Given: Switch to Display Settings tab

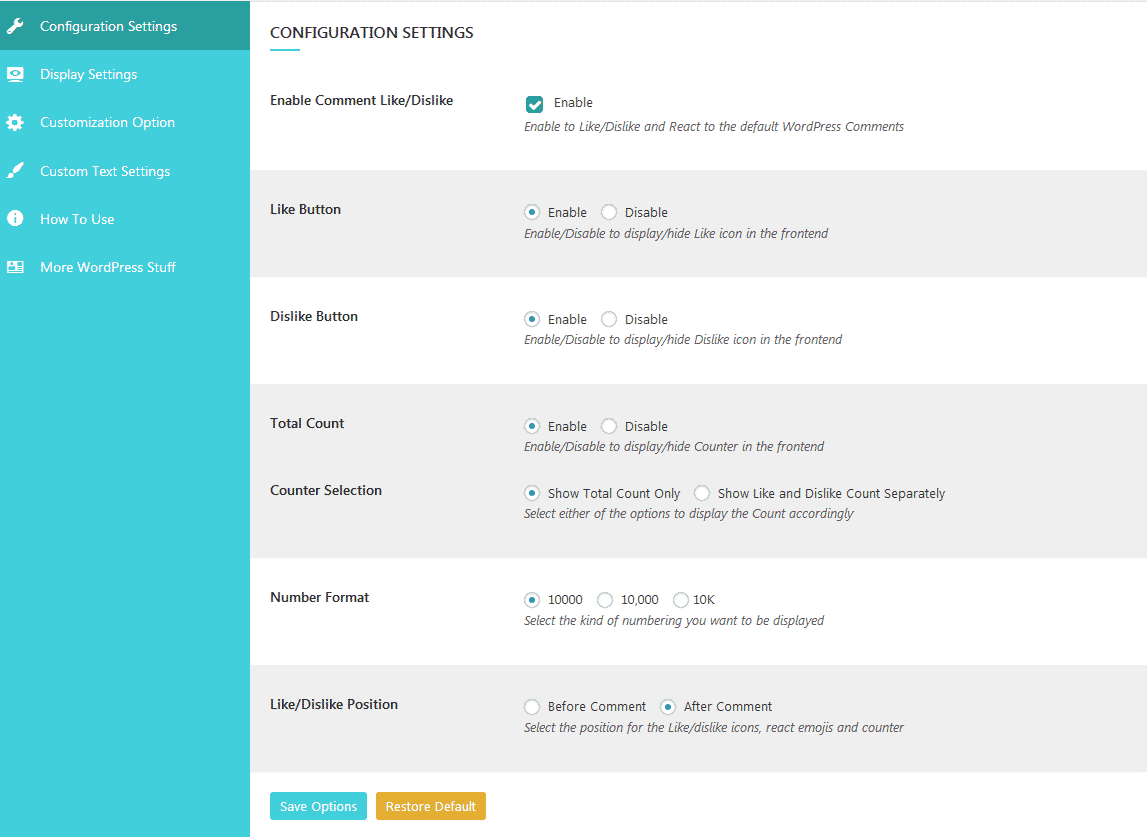Looking at the screenshot, I should click(125, 74).
